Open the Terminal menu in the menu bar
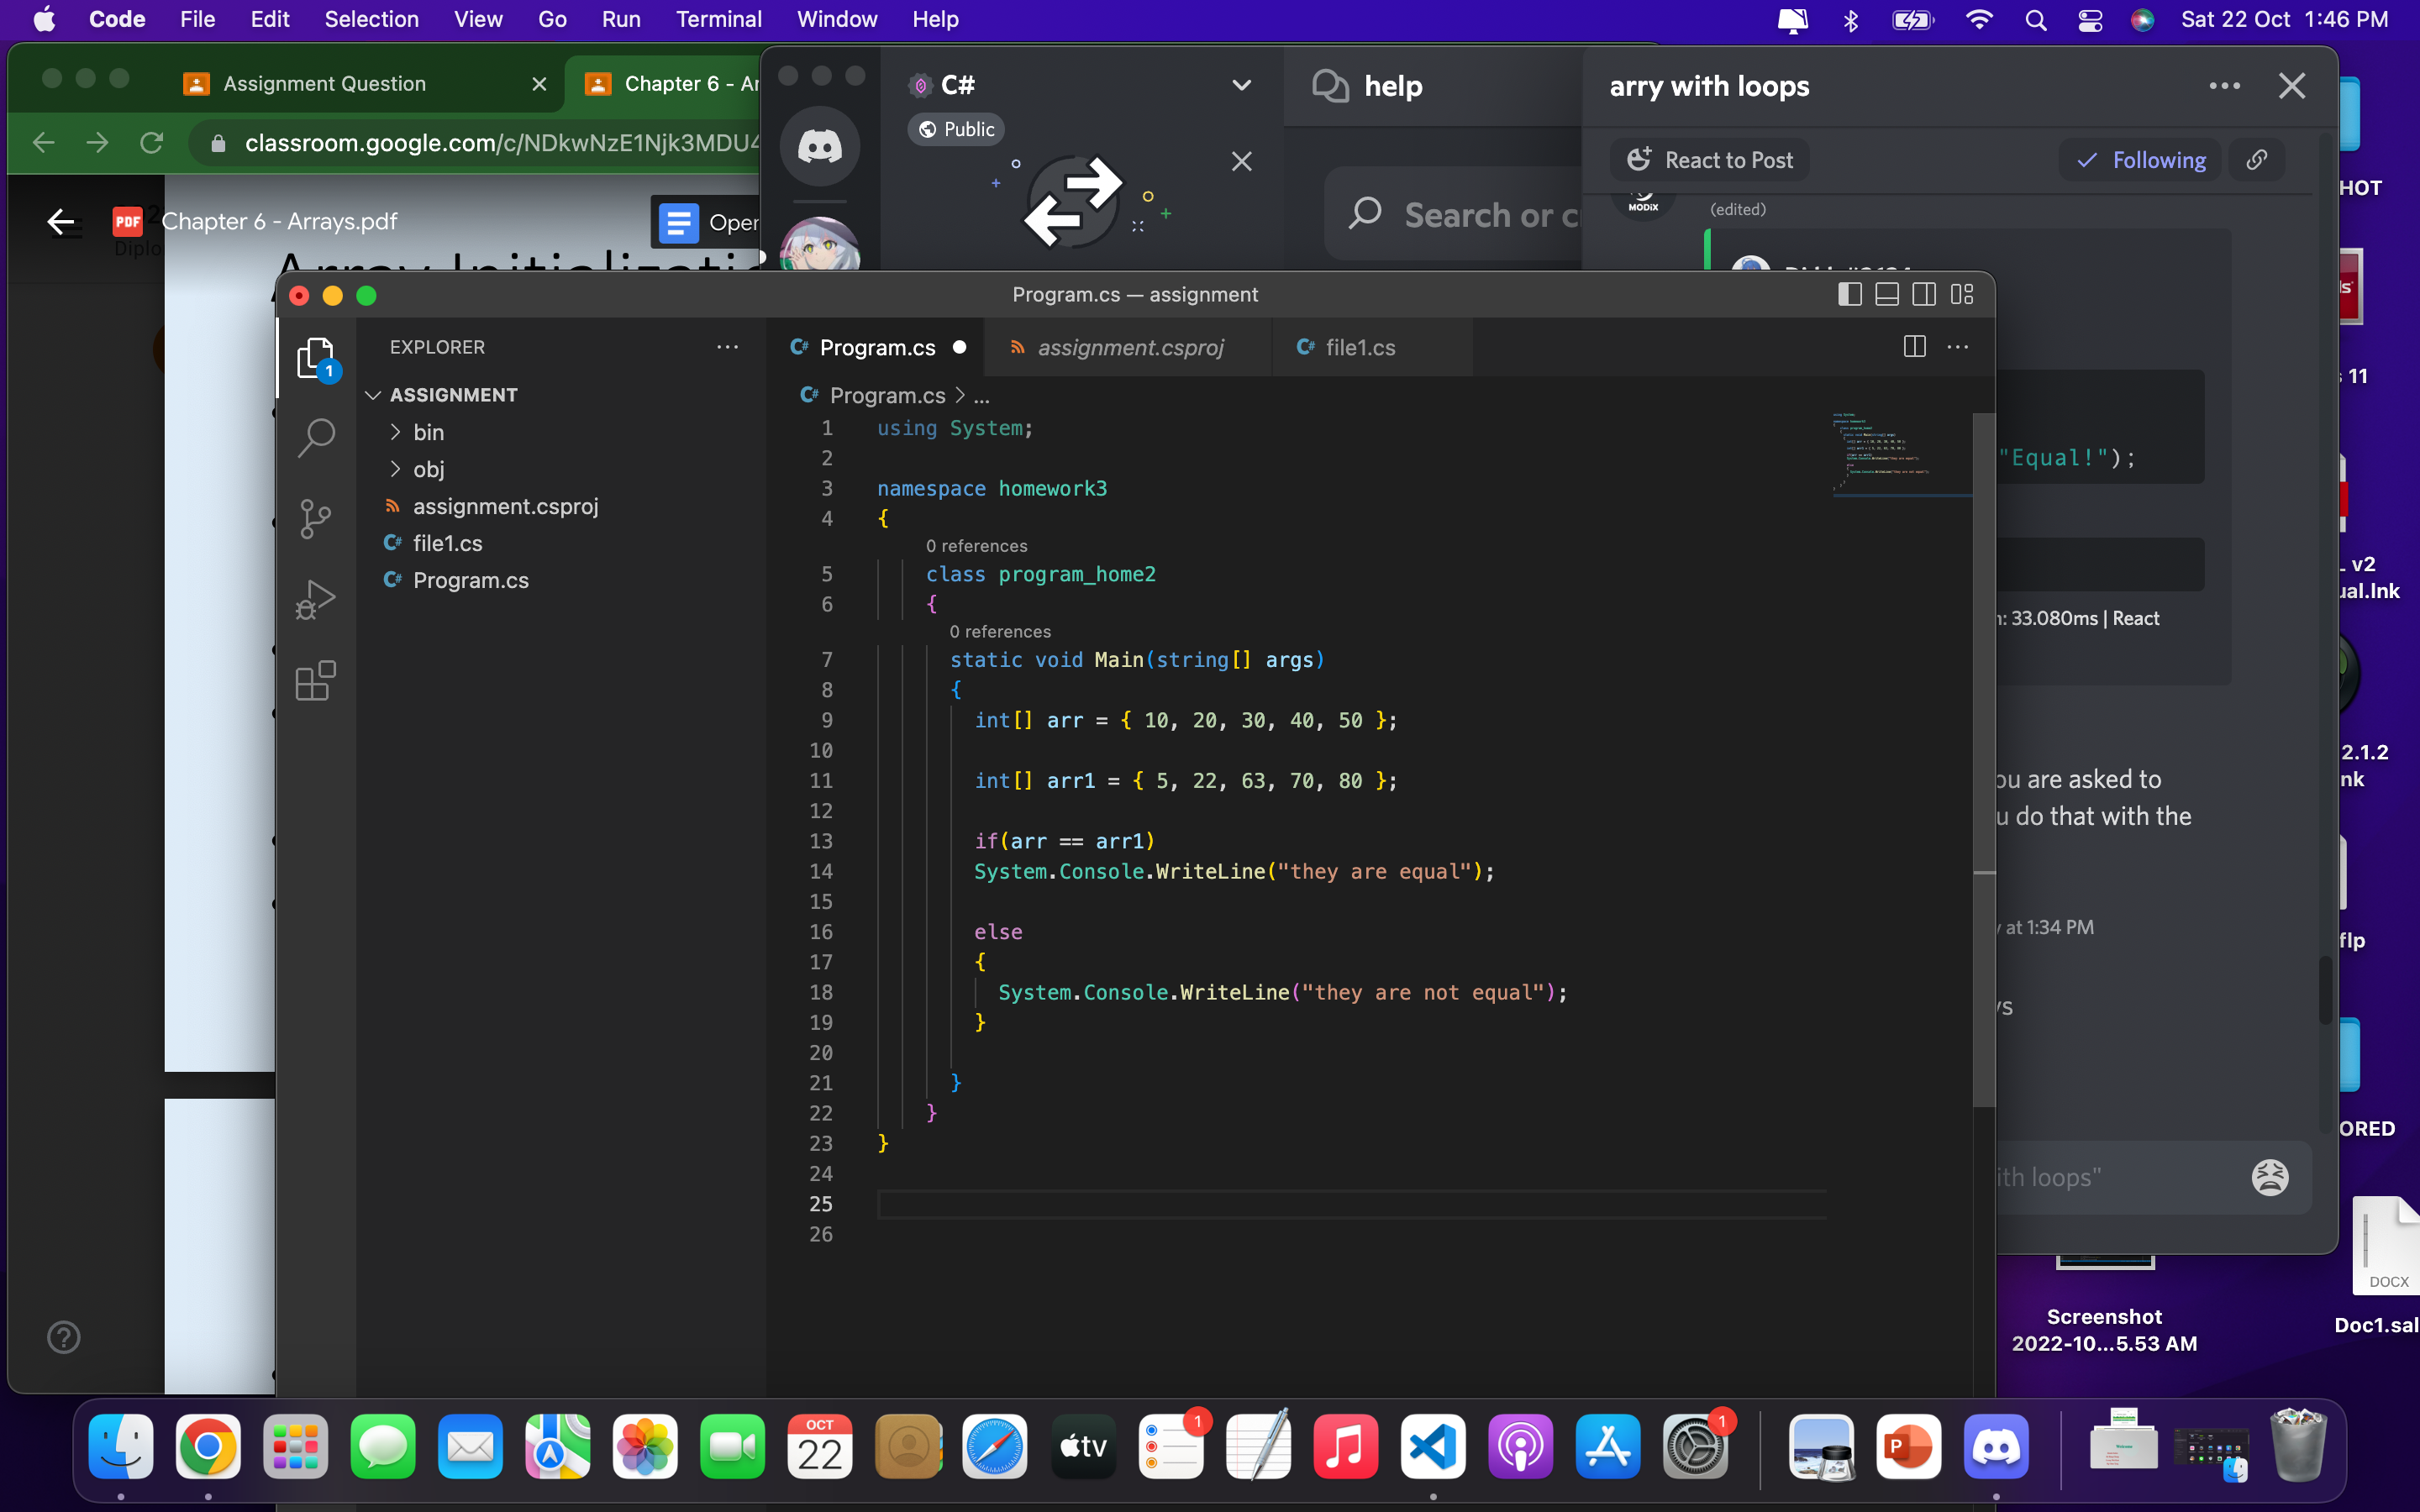This screenshot has width=2420, height=1512. tap(718, 19)
